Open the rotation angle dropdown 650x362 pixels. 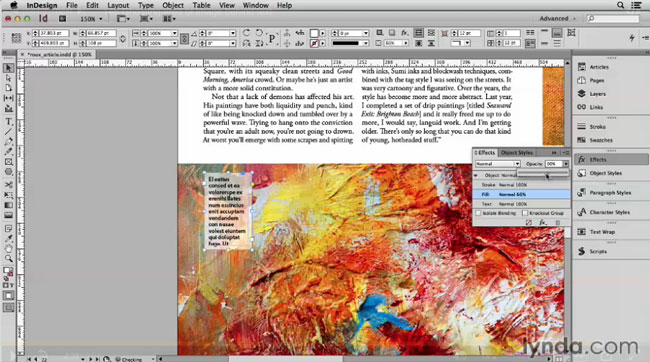(233, 33)
